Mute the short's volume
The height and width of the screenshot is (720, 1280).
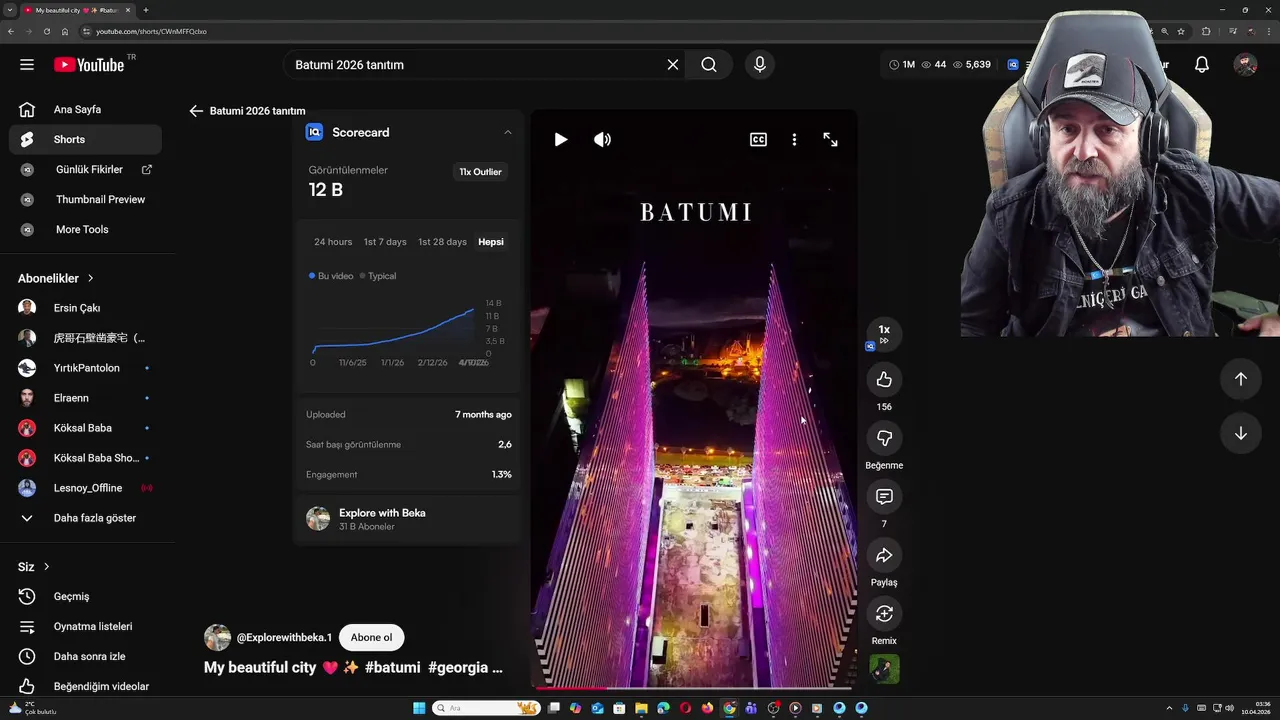(x=602, y=140)
